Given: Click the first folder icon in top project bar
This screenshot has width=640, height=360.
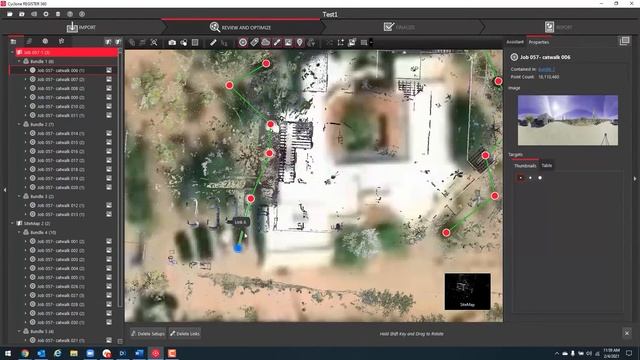Looking at the screenshot, I should pos(10,14).
